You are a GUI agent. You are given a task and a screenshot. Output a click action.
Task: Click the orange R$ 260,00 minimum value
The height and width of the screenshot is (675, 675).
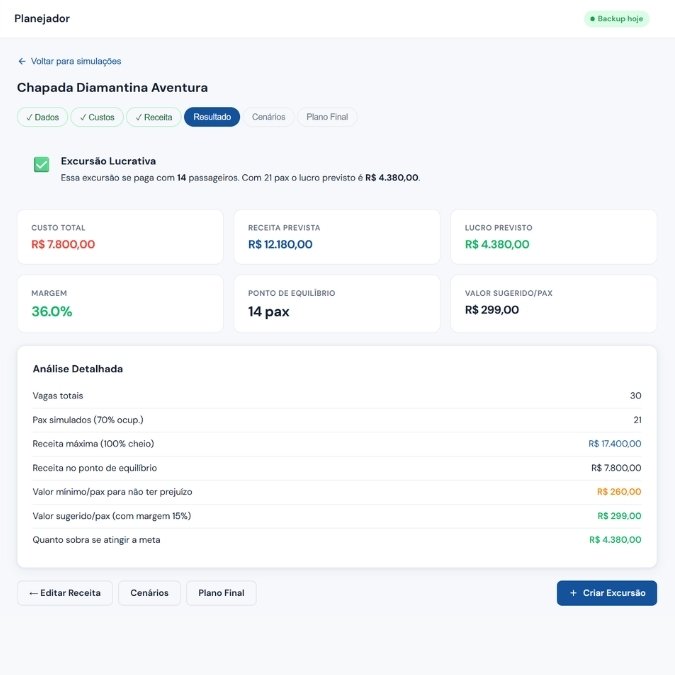coord(619,492)
